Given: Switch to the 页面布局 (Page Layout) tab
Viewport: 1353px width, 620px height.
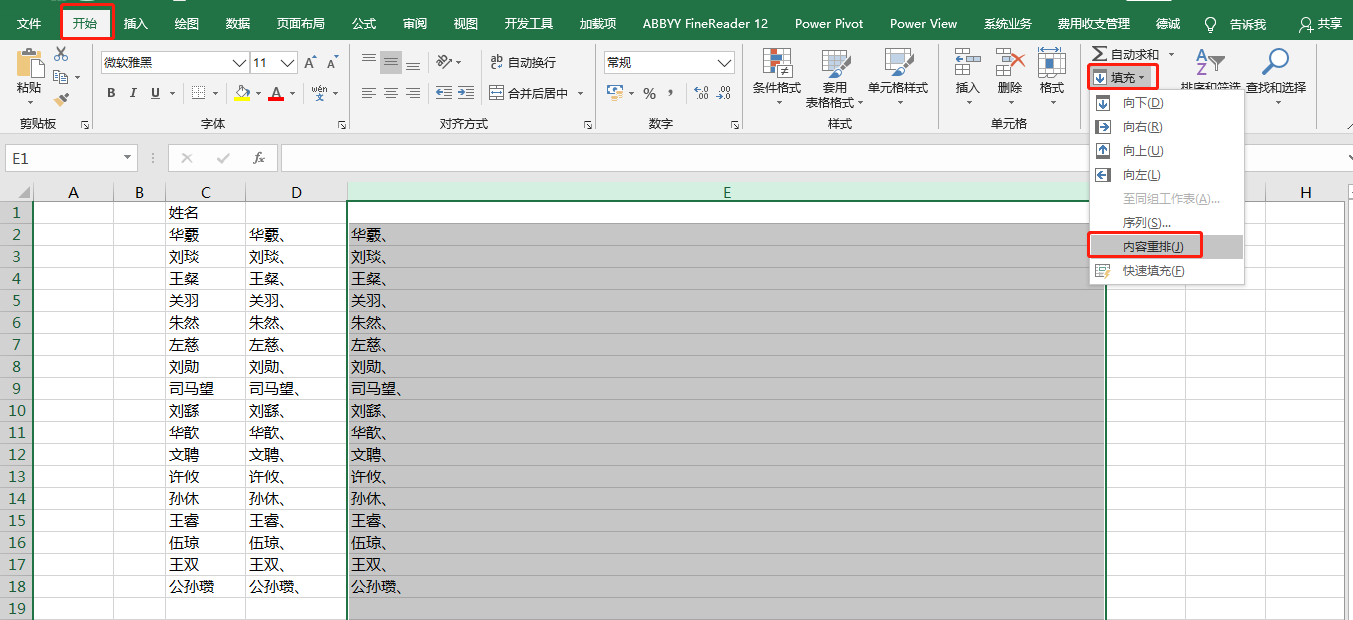Looking at the screenshot, I should pos(300,23).
